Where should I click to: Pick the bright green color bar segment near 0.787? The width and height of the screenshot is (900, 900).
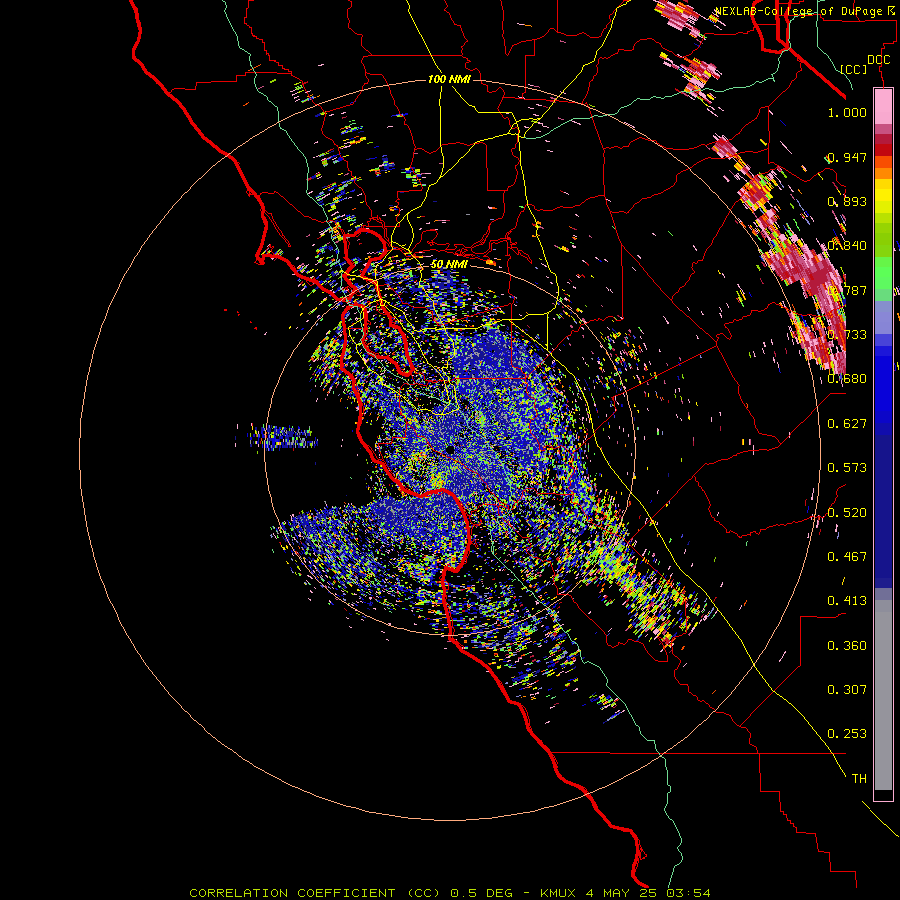[x=883, y=273]
